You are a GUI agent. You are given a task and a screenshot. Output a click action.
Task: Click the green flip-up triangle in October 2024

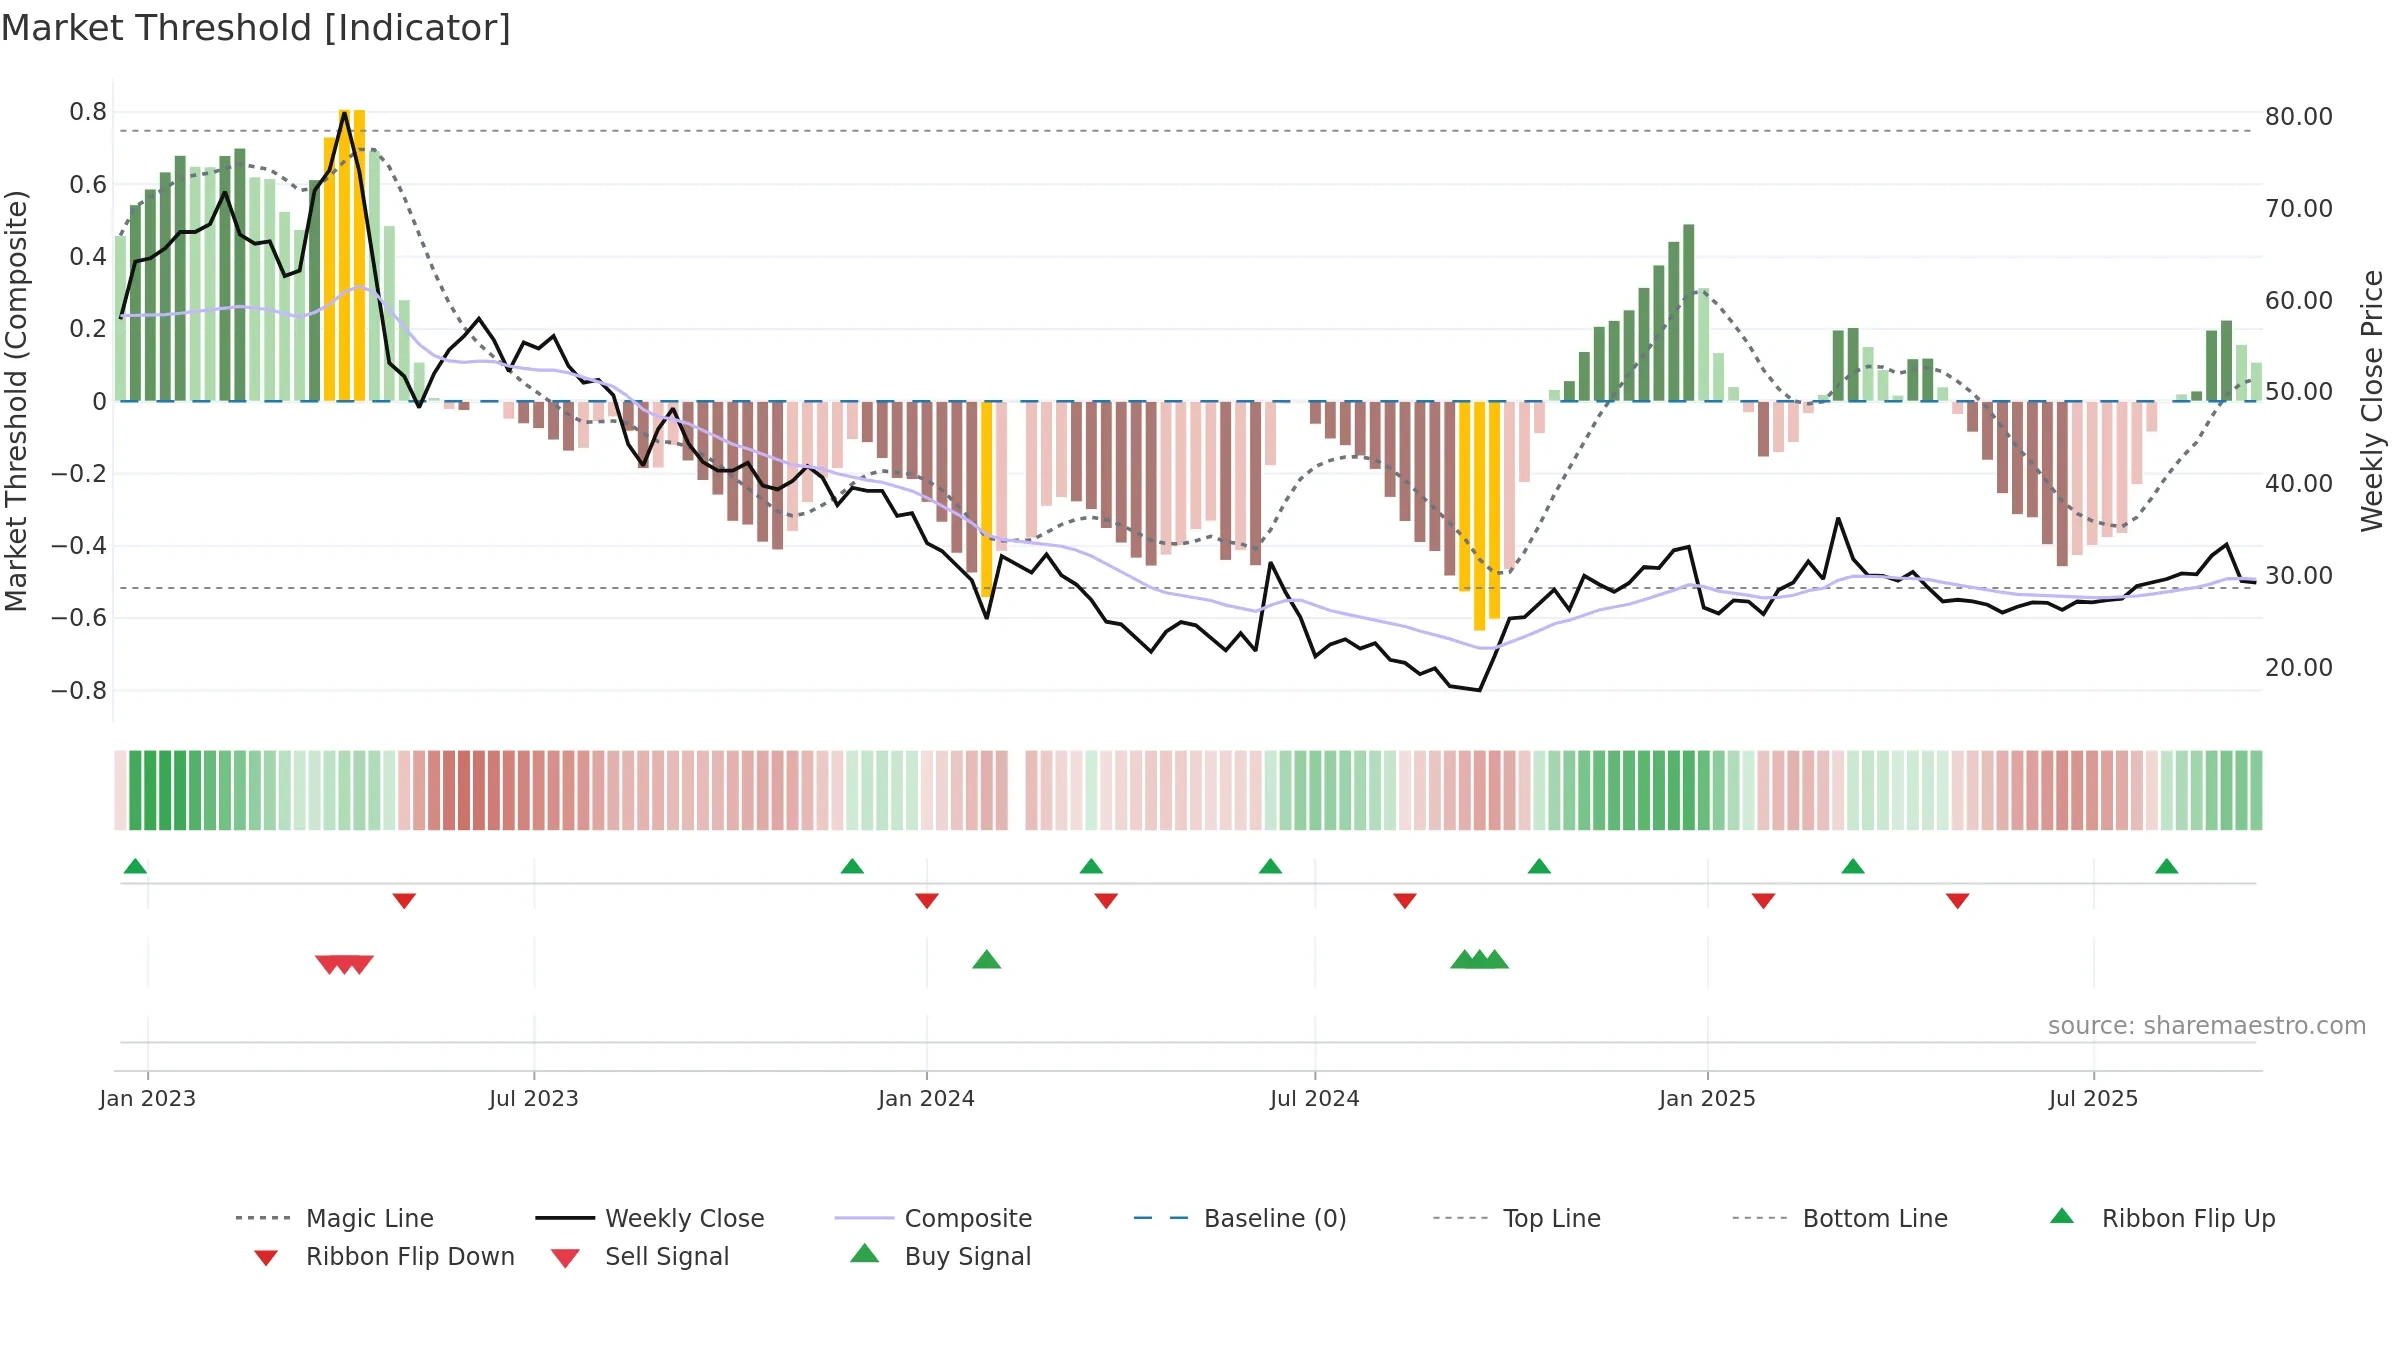[x=1539, y=866]
